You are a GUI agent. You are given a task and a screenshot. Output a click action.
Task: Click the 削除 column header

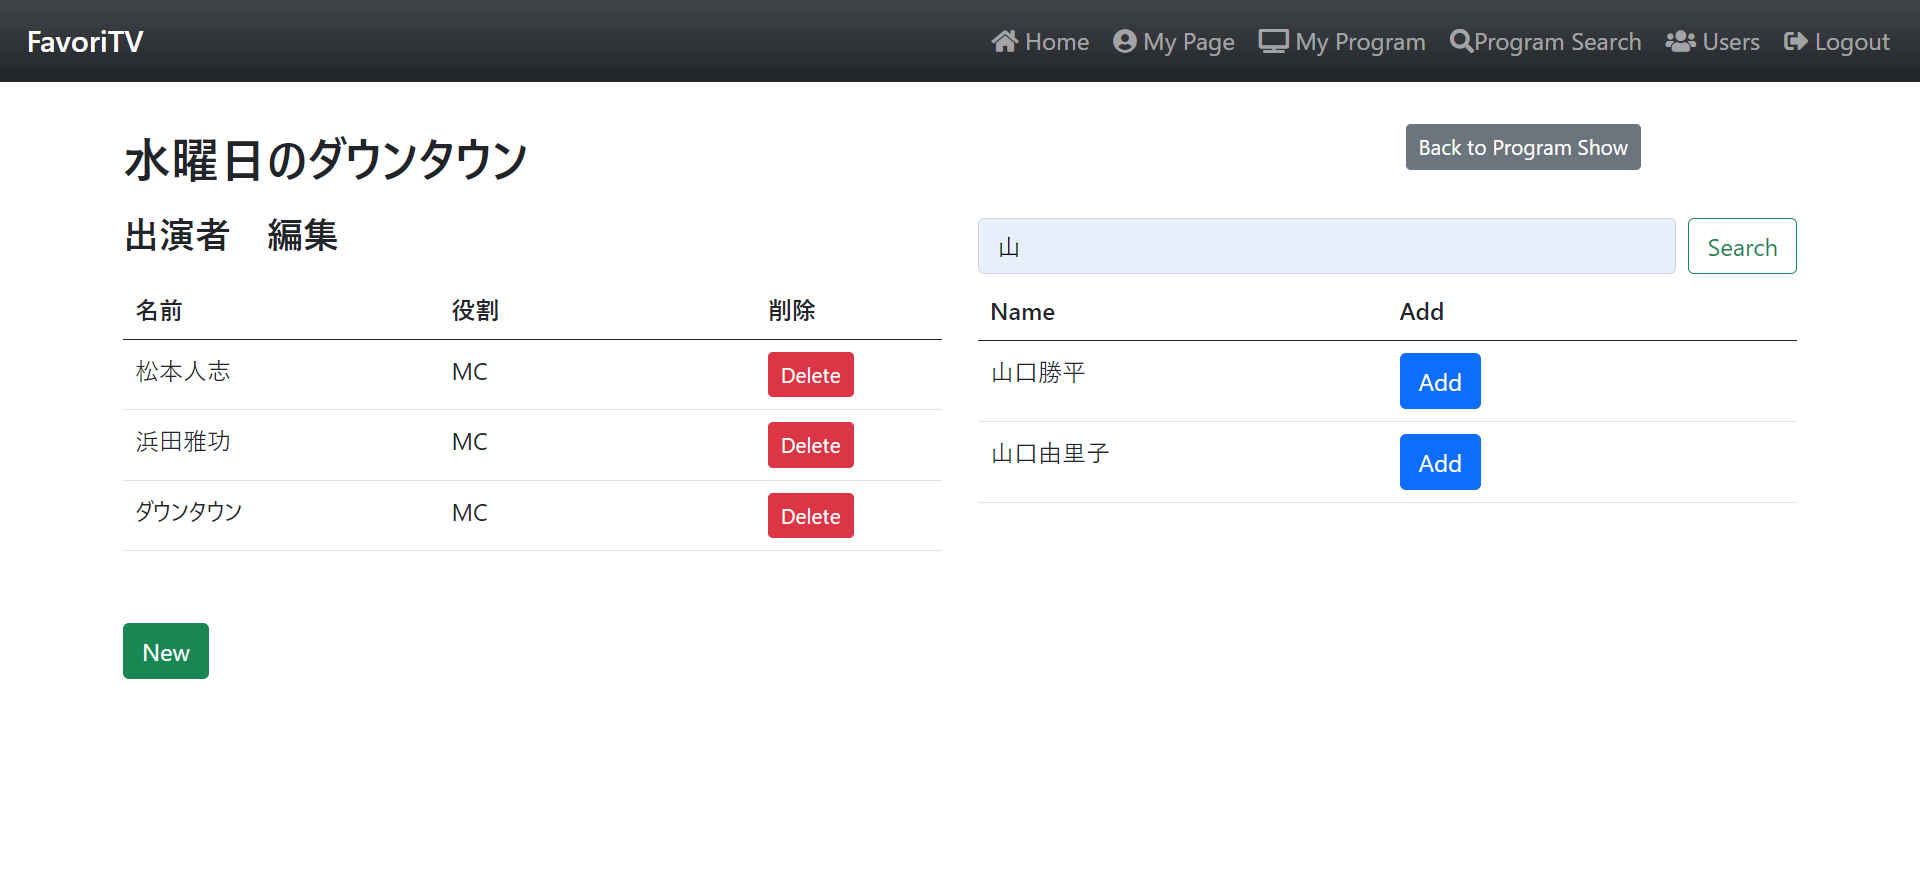click(792, 311)
